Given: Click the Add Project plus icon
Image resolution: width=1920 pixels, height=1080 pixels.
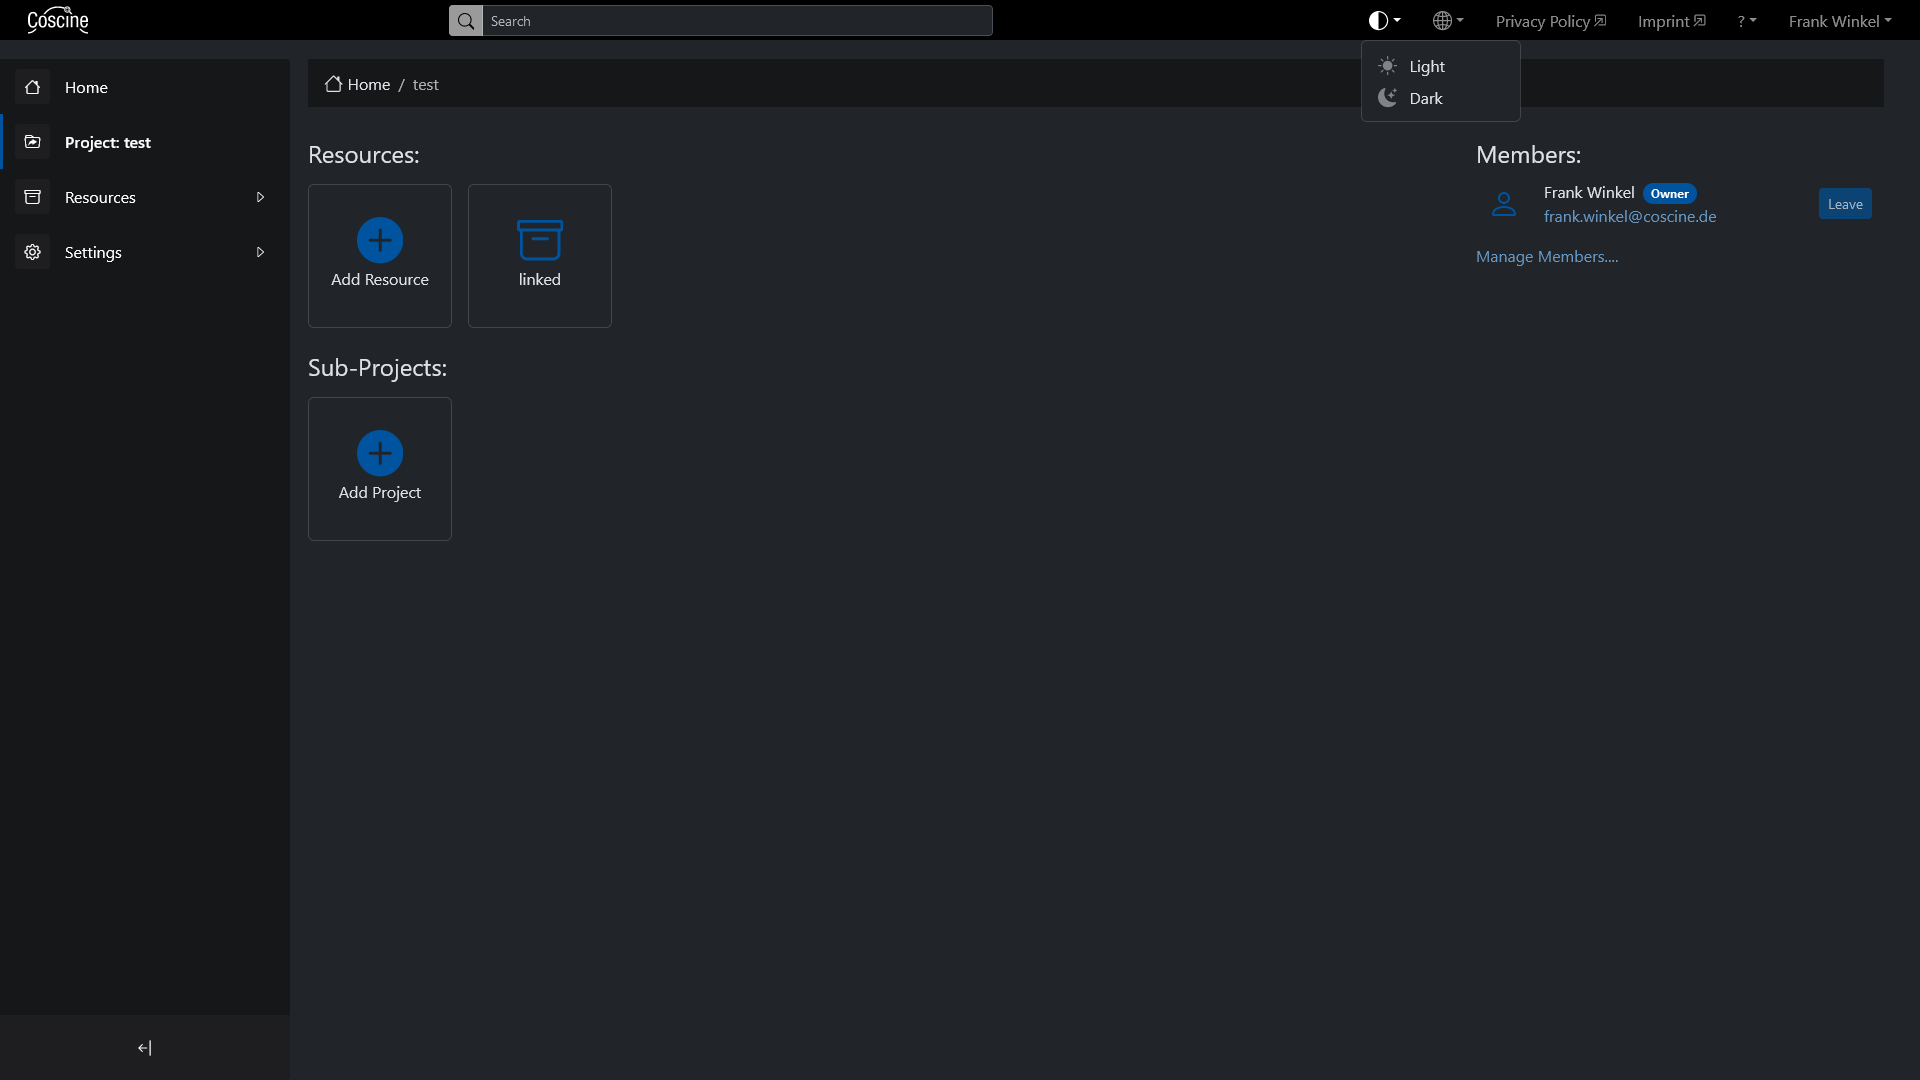Looking at the screenshot, I should (380, 453).
